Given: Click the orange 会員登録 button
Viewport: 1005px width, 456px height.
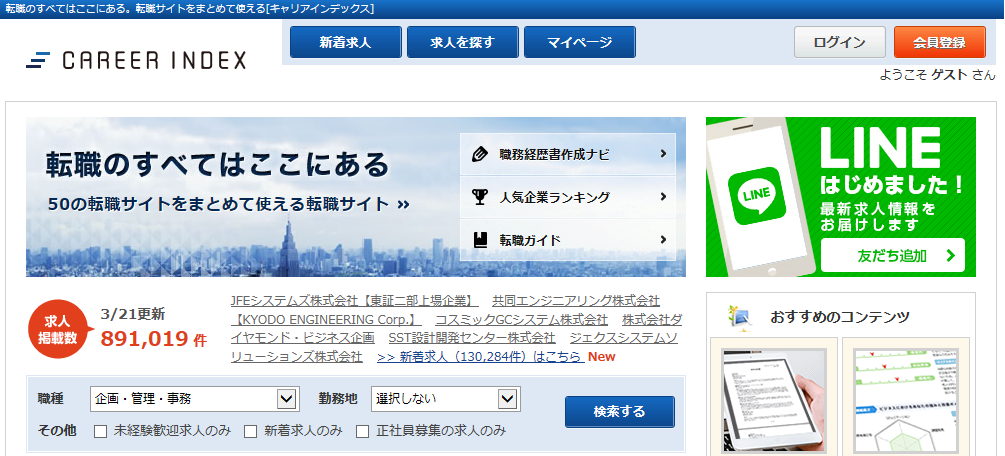Looking at the screenshot, I should click(x=939, y=42).
